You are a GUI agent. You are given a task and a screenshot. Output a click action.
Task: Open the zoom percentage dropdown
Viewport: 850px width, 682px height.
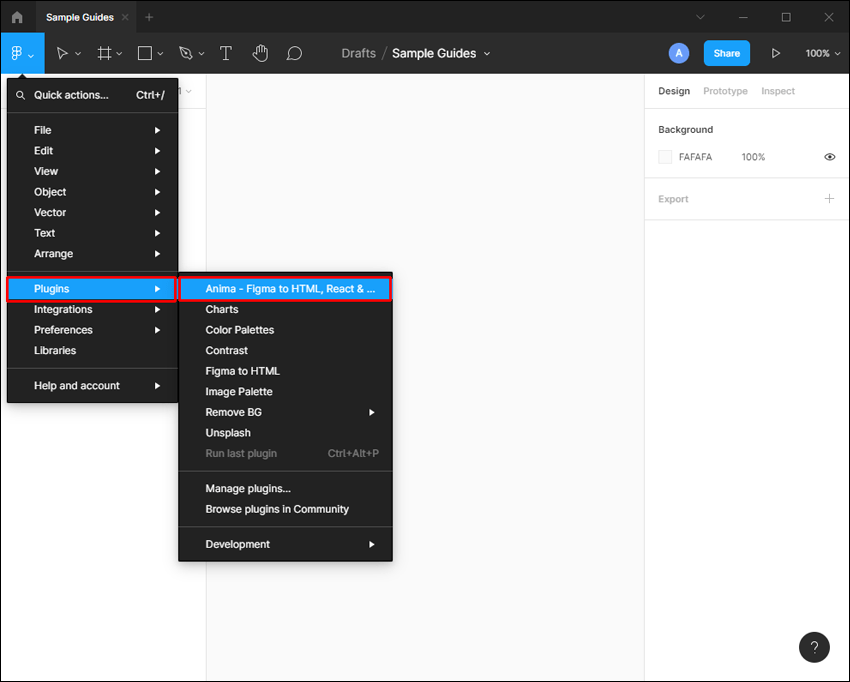tap(821, 53)
